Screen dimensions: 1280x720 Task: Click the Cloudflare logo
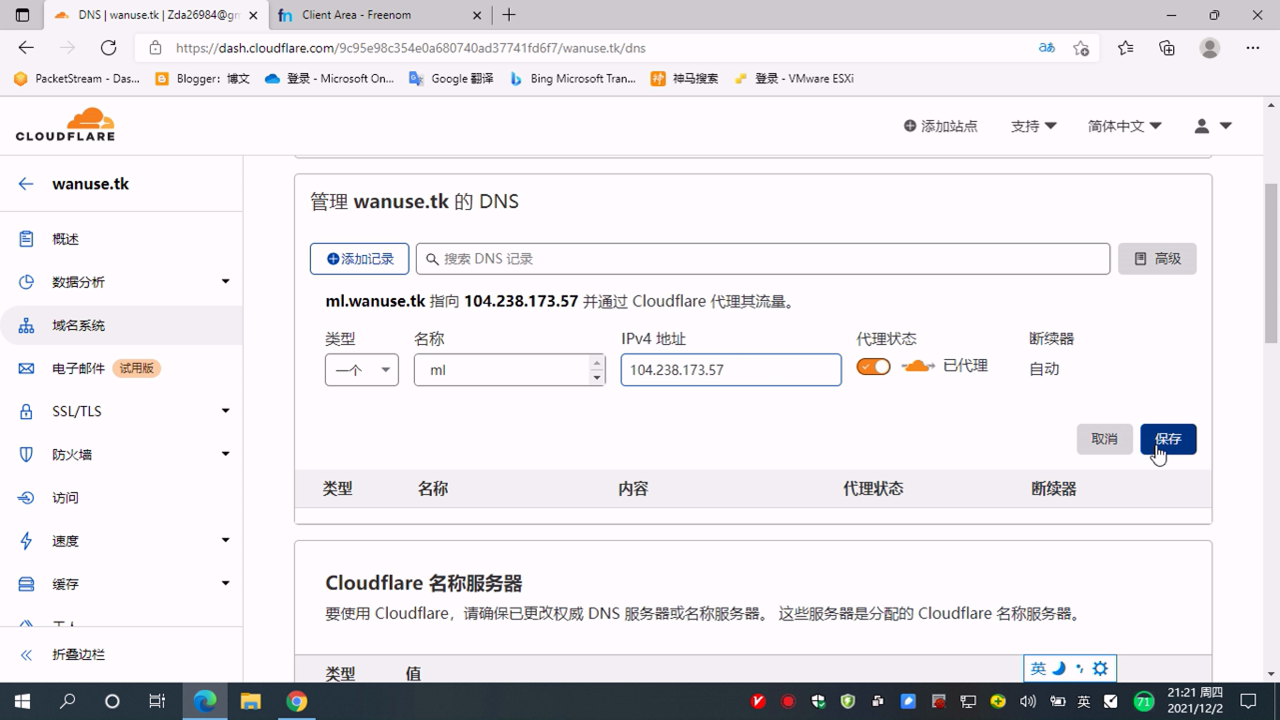(x=65, y=123)
